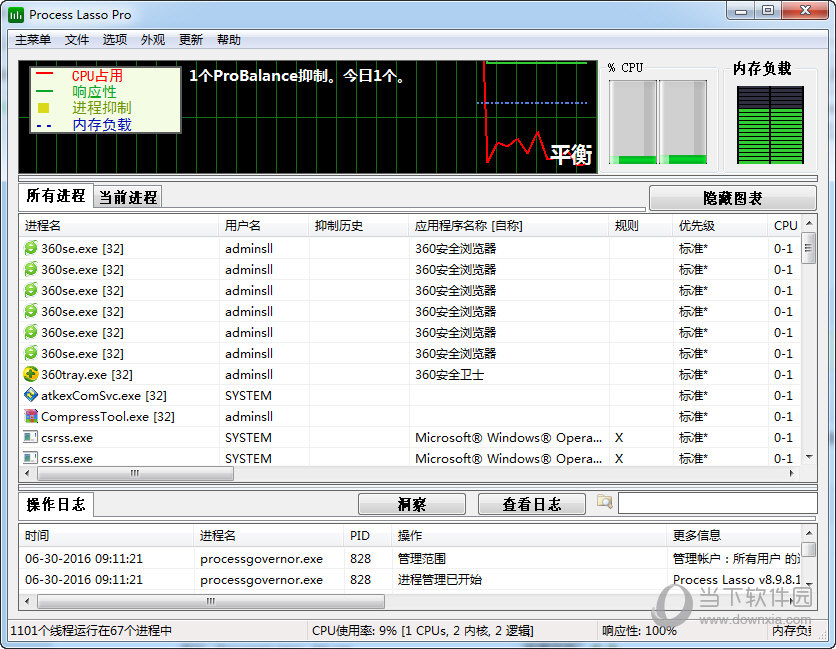
Task: Switch to the 所有进程 tab
Action: (54, 196)
